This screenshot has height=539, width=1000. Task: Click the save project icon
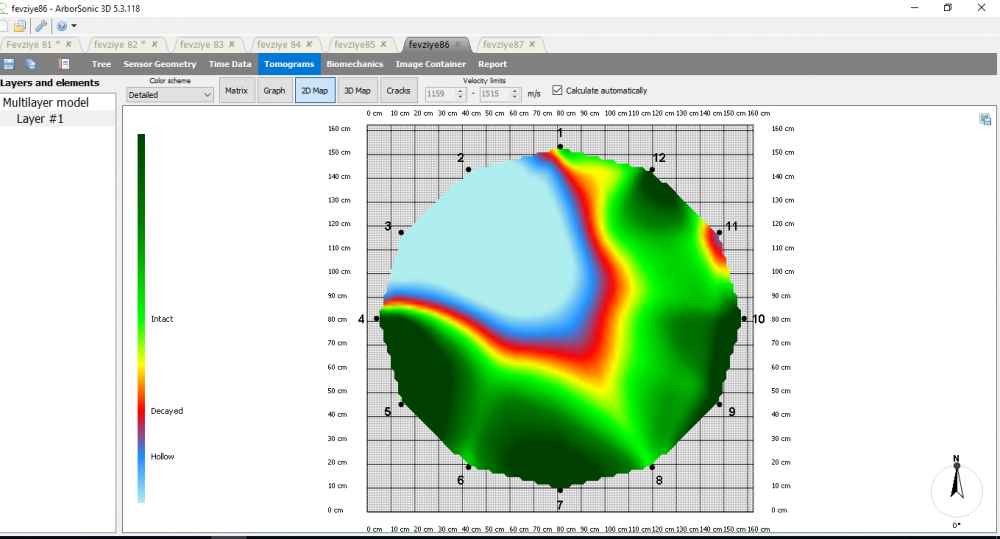click(9, 64)
